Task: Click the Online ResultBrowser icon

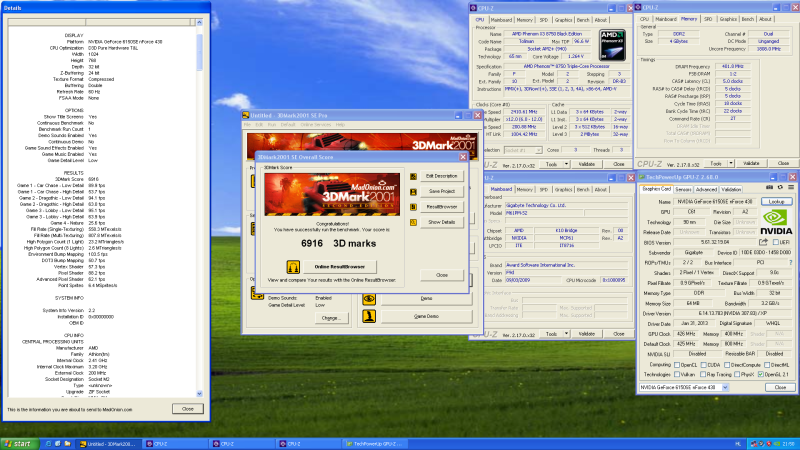Action: [x=294, y=267]
